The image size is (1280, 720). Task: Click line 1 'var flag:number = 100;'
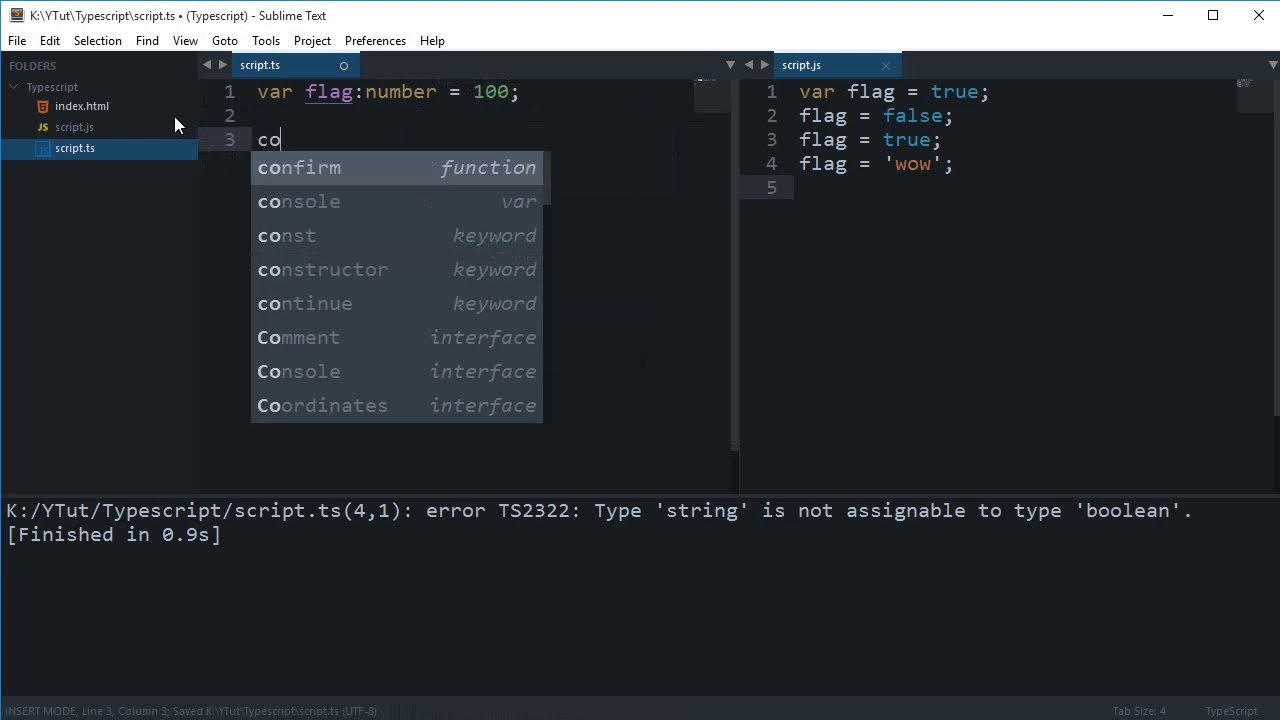coord(388,92)
